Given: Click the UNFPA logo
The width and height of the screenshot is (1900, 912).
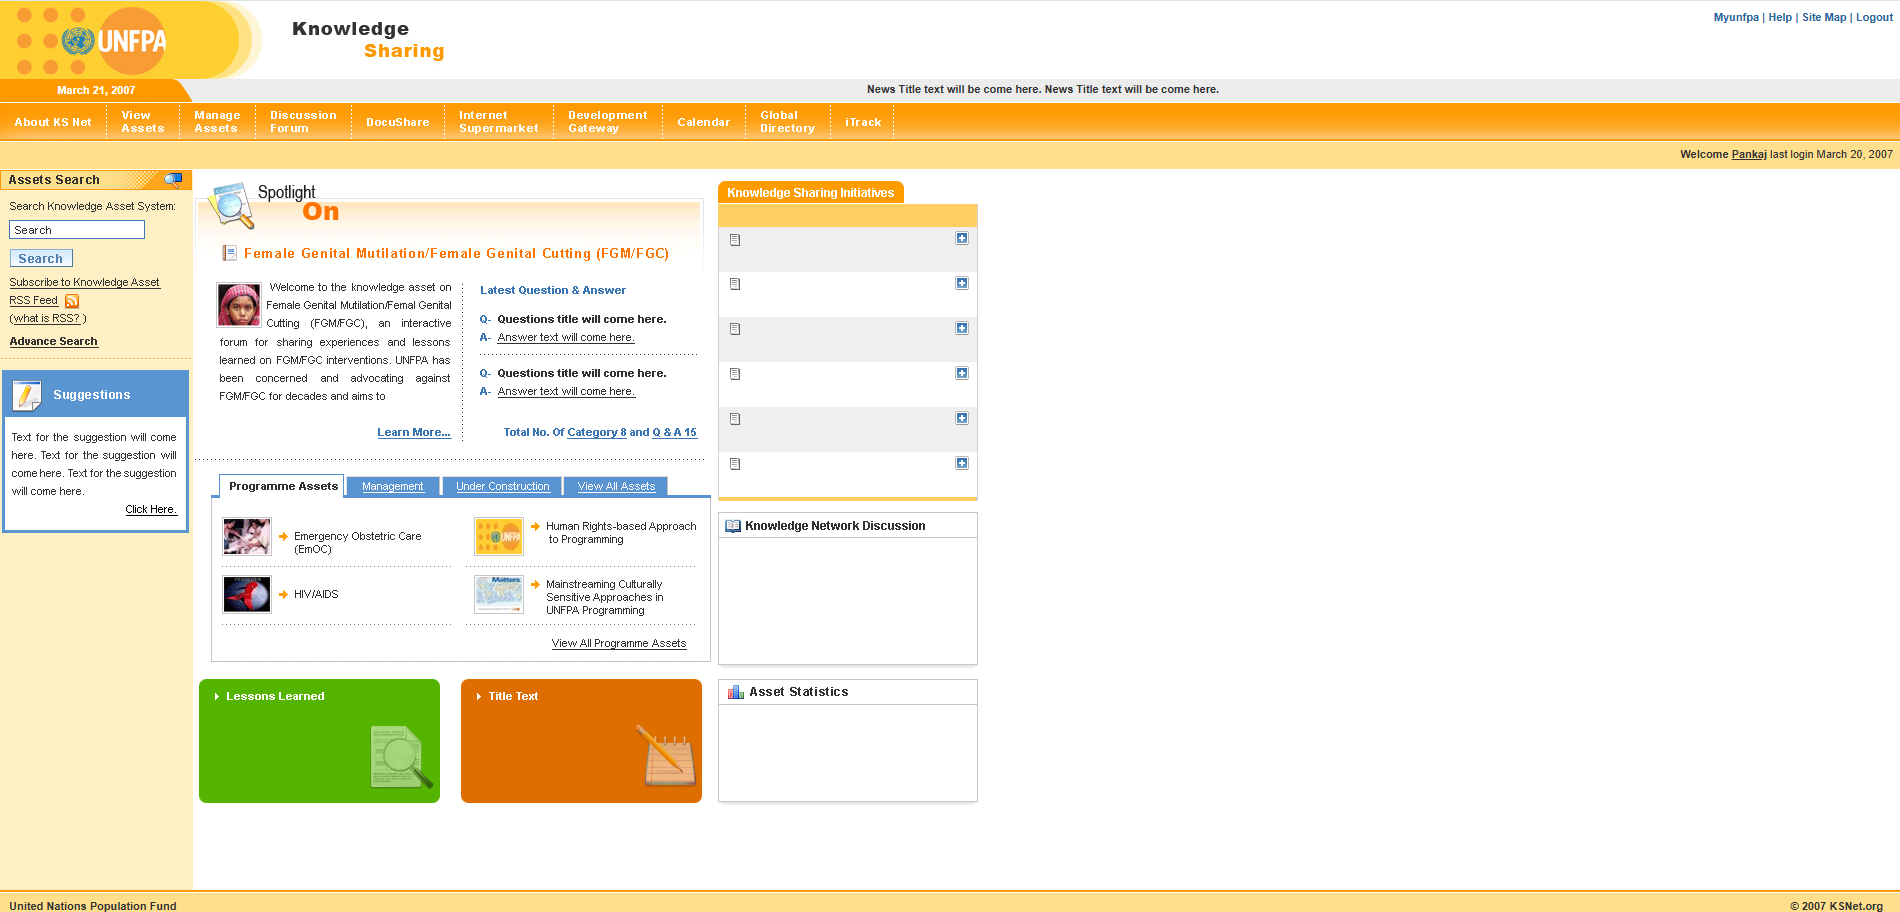Looking at the screenshot, I should [115, 41].
